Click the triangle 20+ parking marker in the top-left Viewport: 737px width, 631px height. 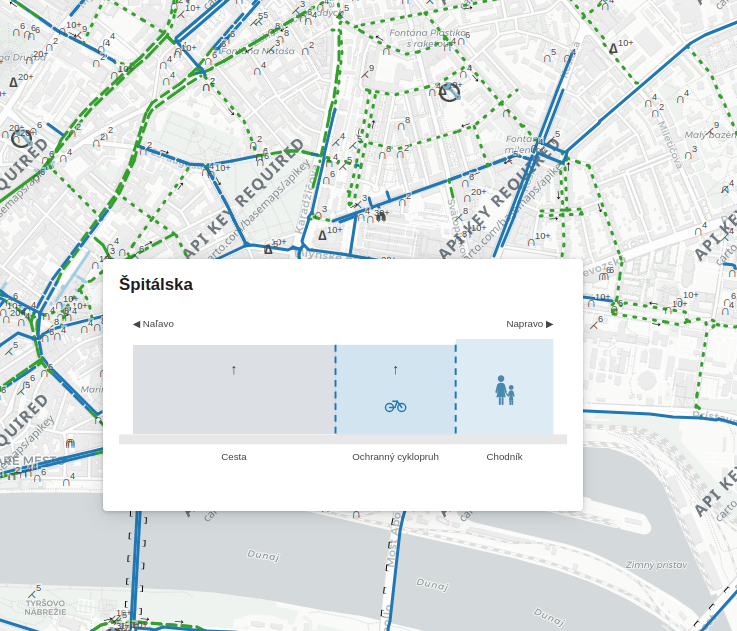13,82
